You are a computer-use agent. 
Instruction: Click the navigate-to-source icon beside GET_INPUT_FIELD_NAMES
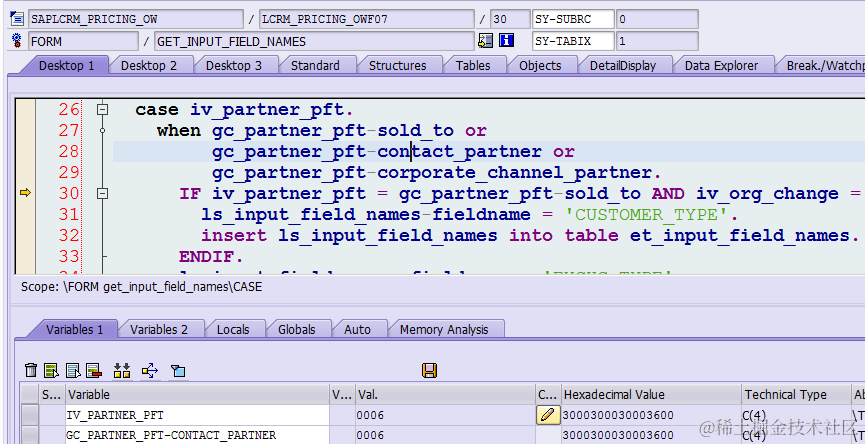coord(485,40)
